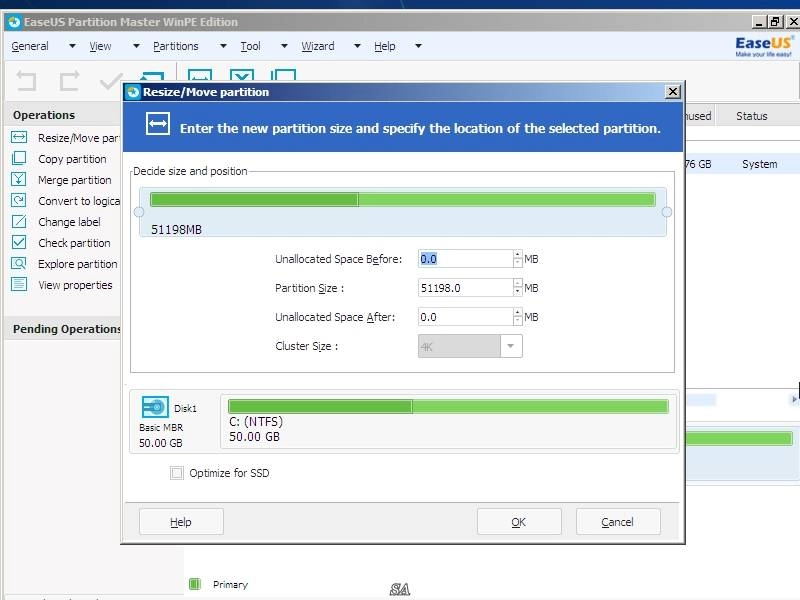The image size is (800, 600).
Task: Click the 51198MB size label
Action: [176, 230]
